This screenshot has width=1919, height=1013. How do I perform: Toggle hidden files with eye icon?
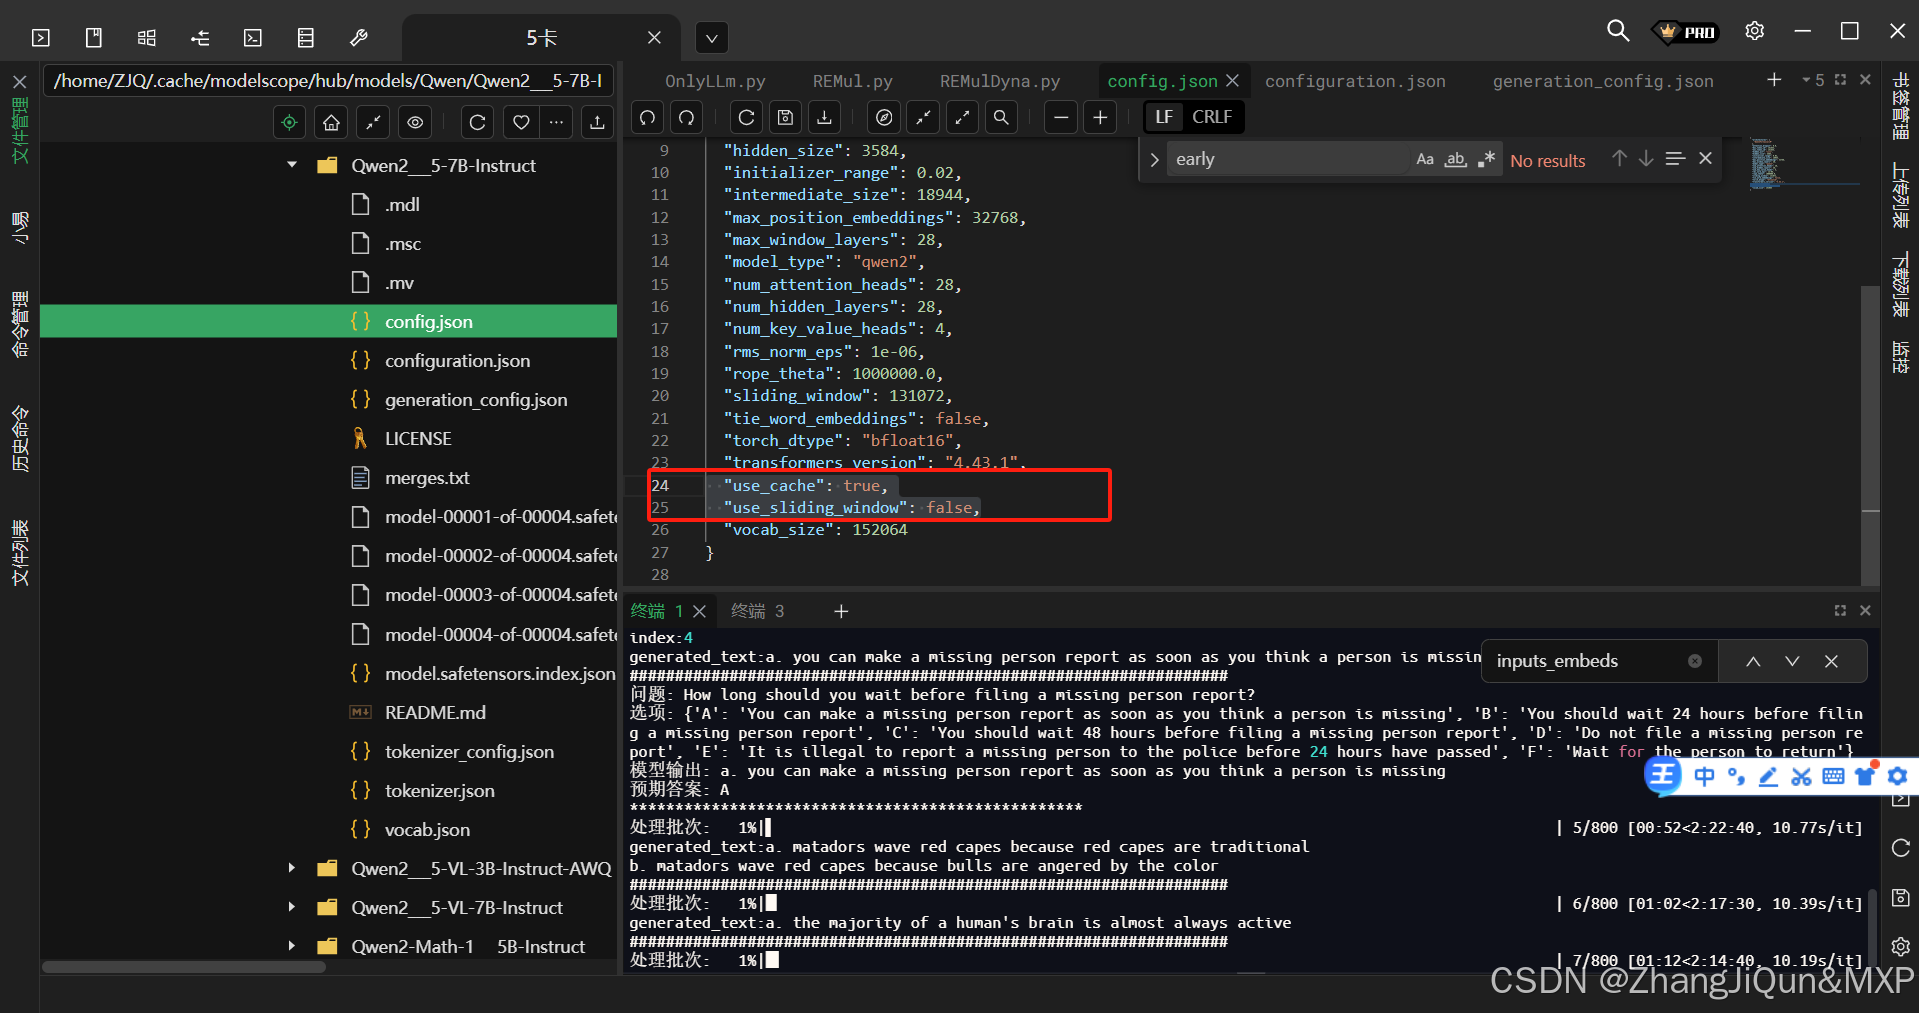[x=415, y=122]
